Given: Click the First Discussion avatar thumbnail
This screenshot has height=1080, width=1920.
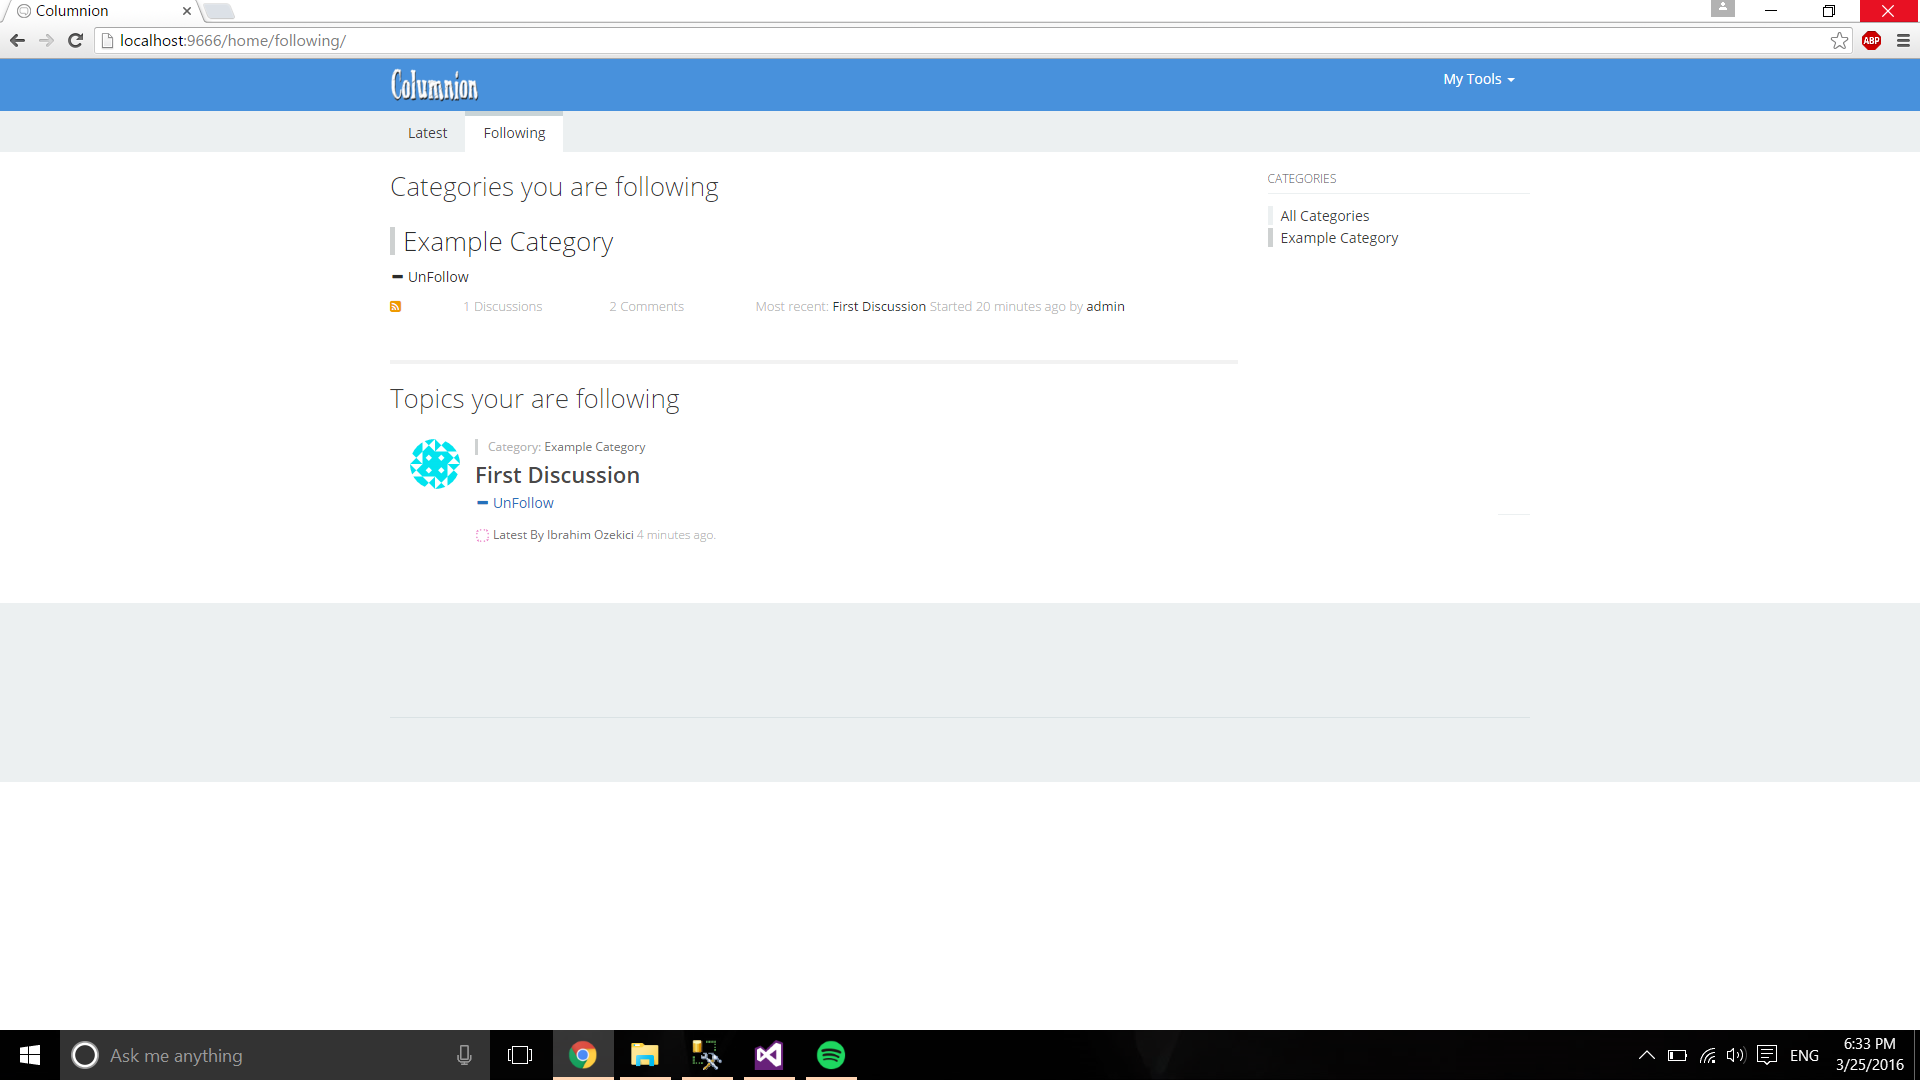Looking at the screenshot, I should [435, 464].
